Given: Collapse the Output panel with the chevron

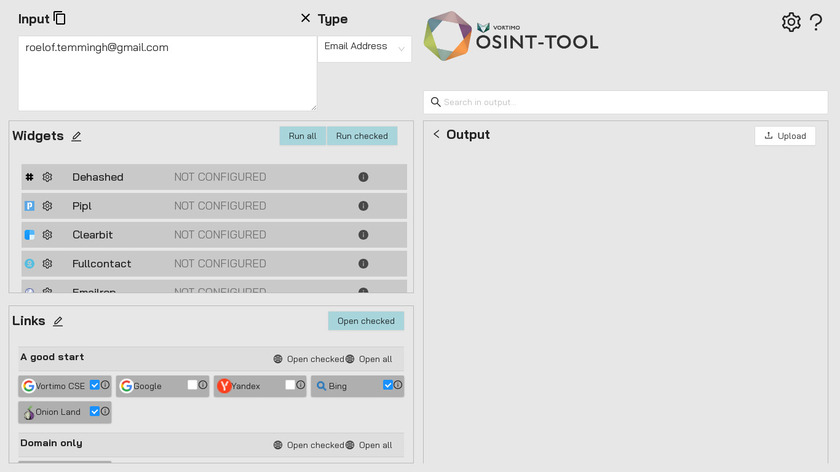Looking at the screenshot, I should [436, 135].
